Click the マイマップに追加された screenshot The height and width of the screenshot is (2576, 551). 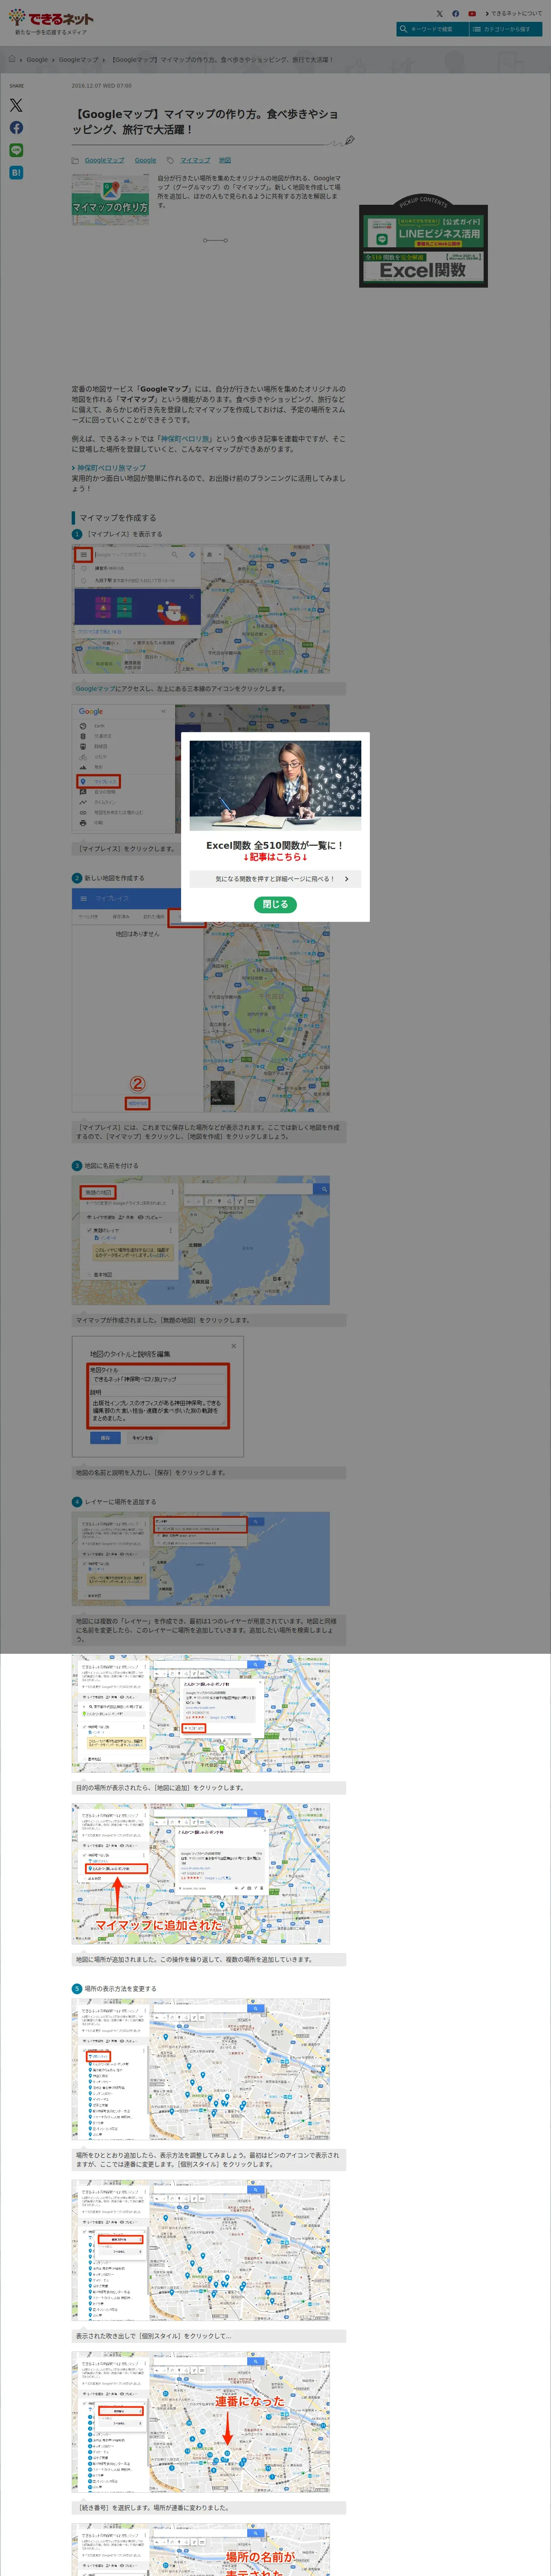(201, 1874)
